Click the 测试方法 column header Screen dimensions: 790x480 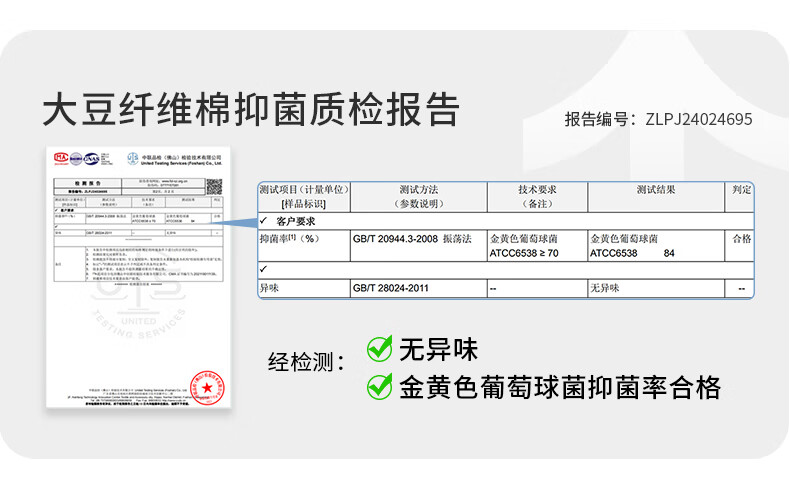coord(419,196)
